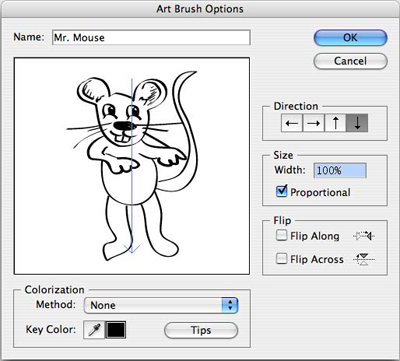Click the mouse artwork preview
Image resolution: width=400 pixels, height=361 pixels.
tap(132, 166)
